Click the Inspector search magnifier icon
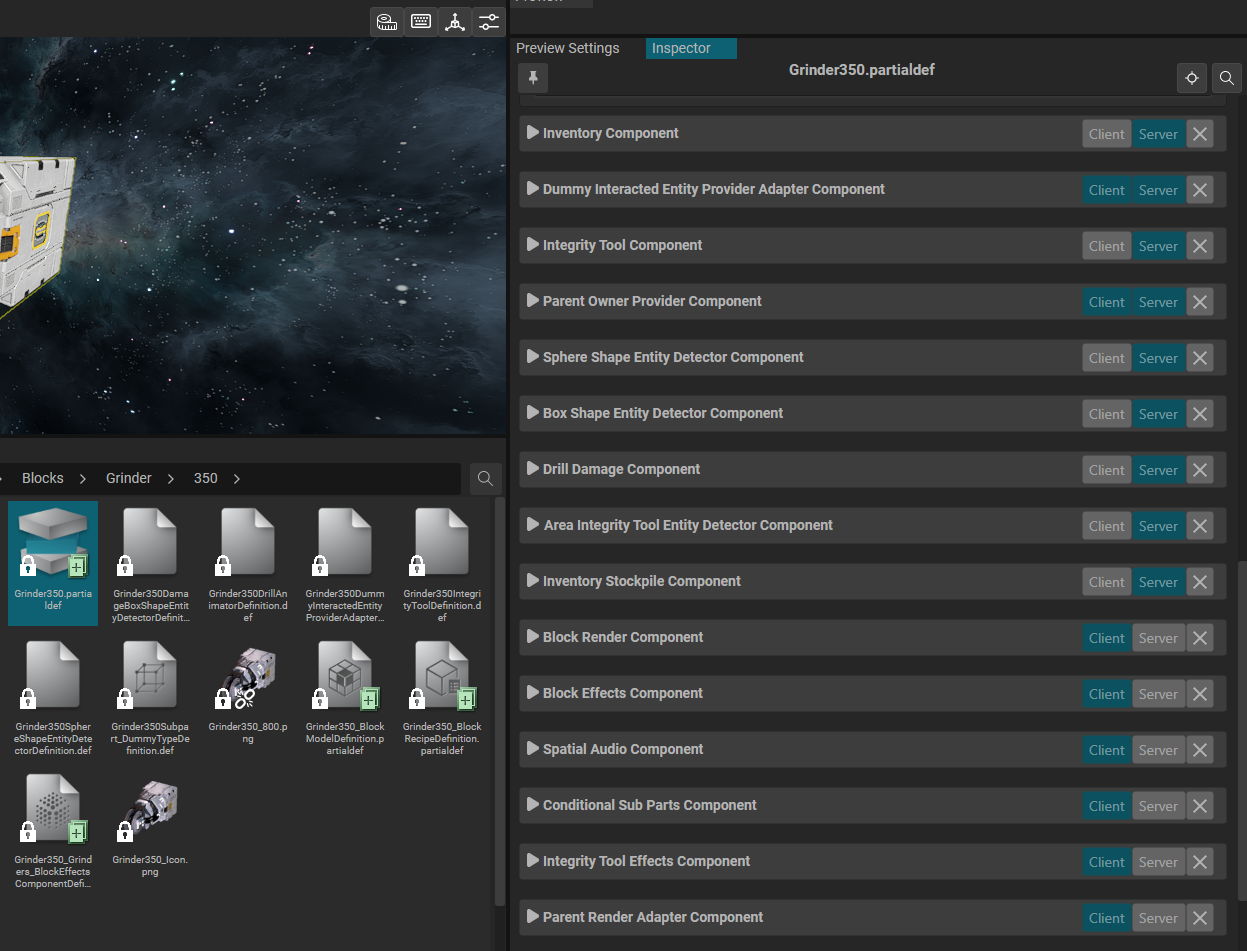The height and width of the screenshot is (951, 1247). click(1226, 78)
